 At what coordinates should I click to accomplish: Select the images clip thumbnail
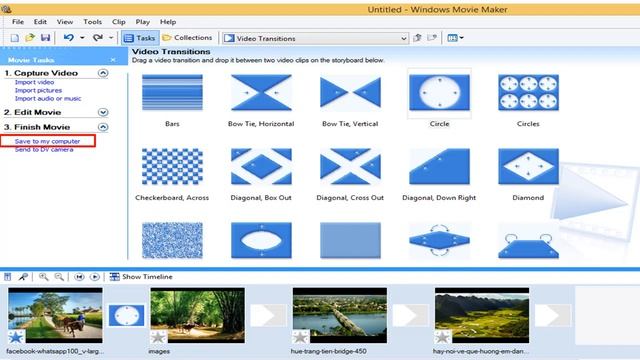(198, 315)
